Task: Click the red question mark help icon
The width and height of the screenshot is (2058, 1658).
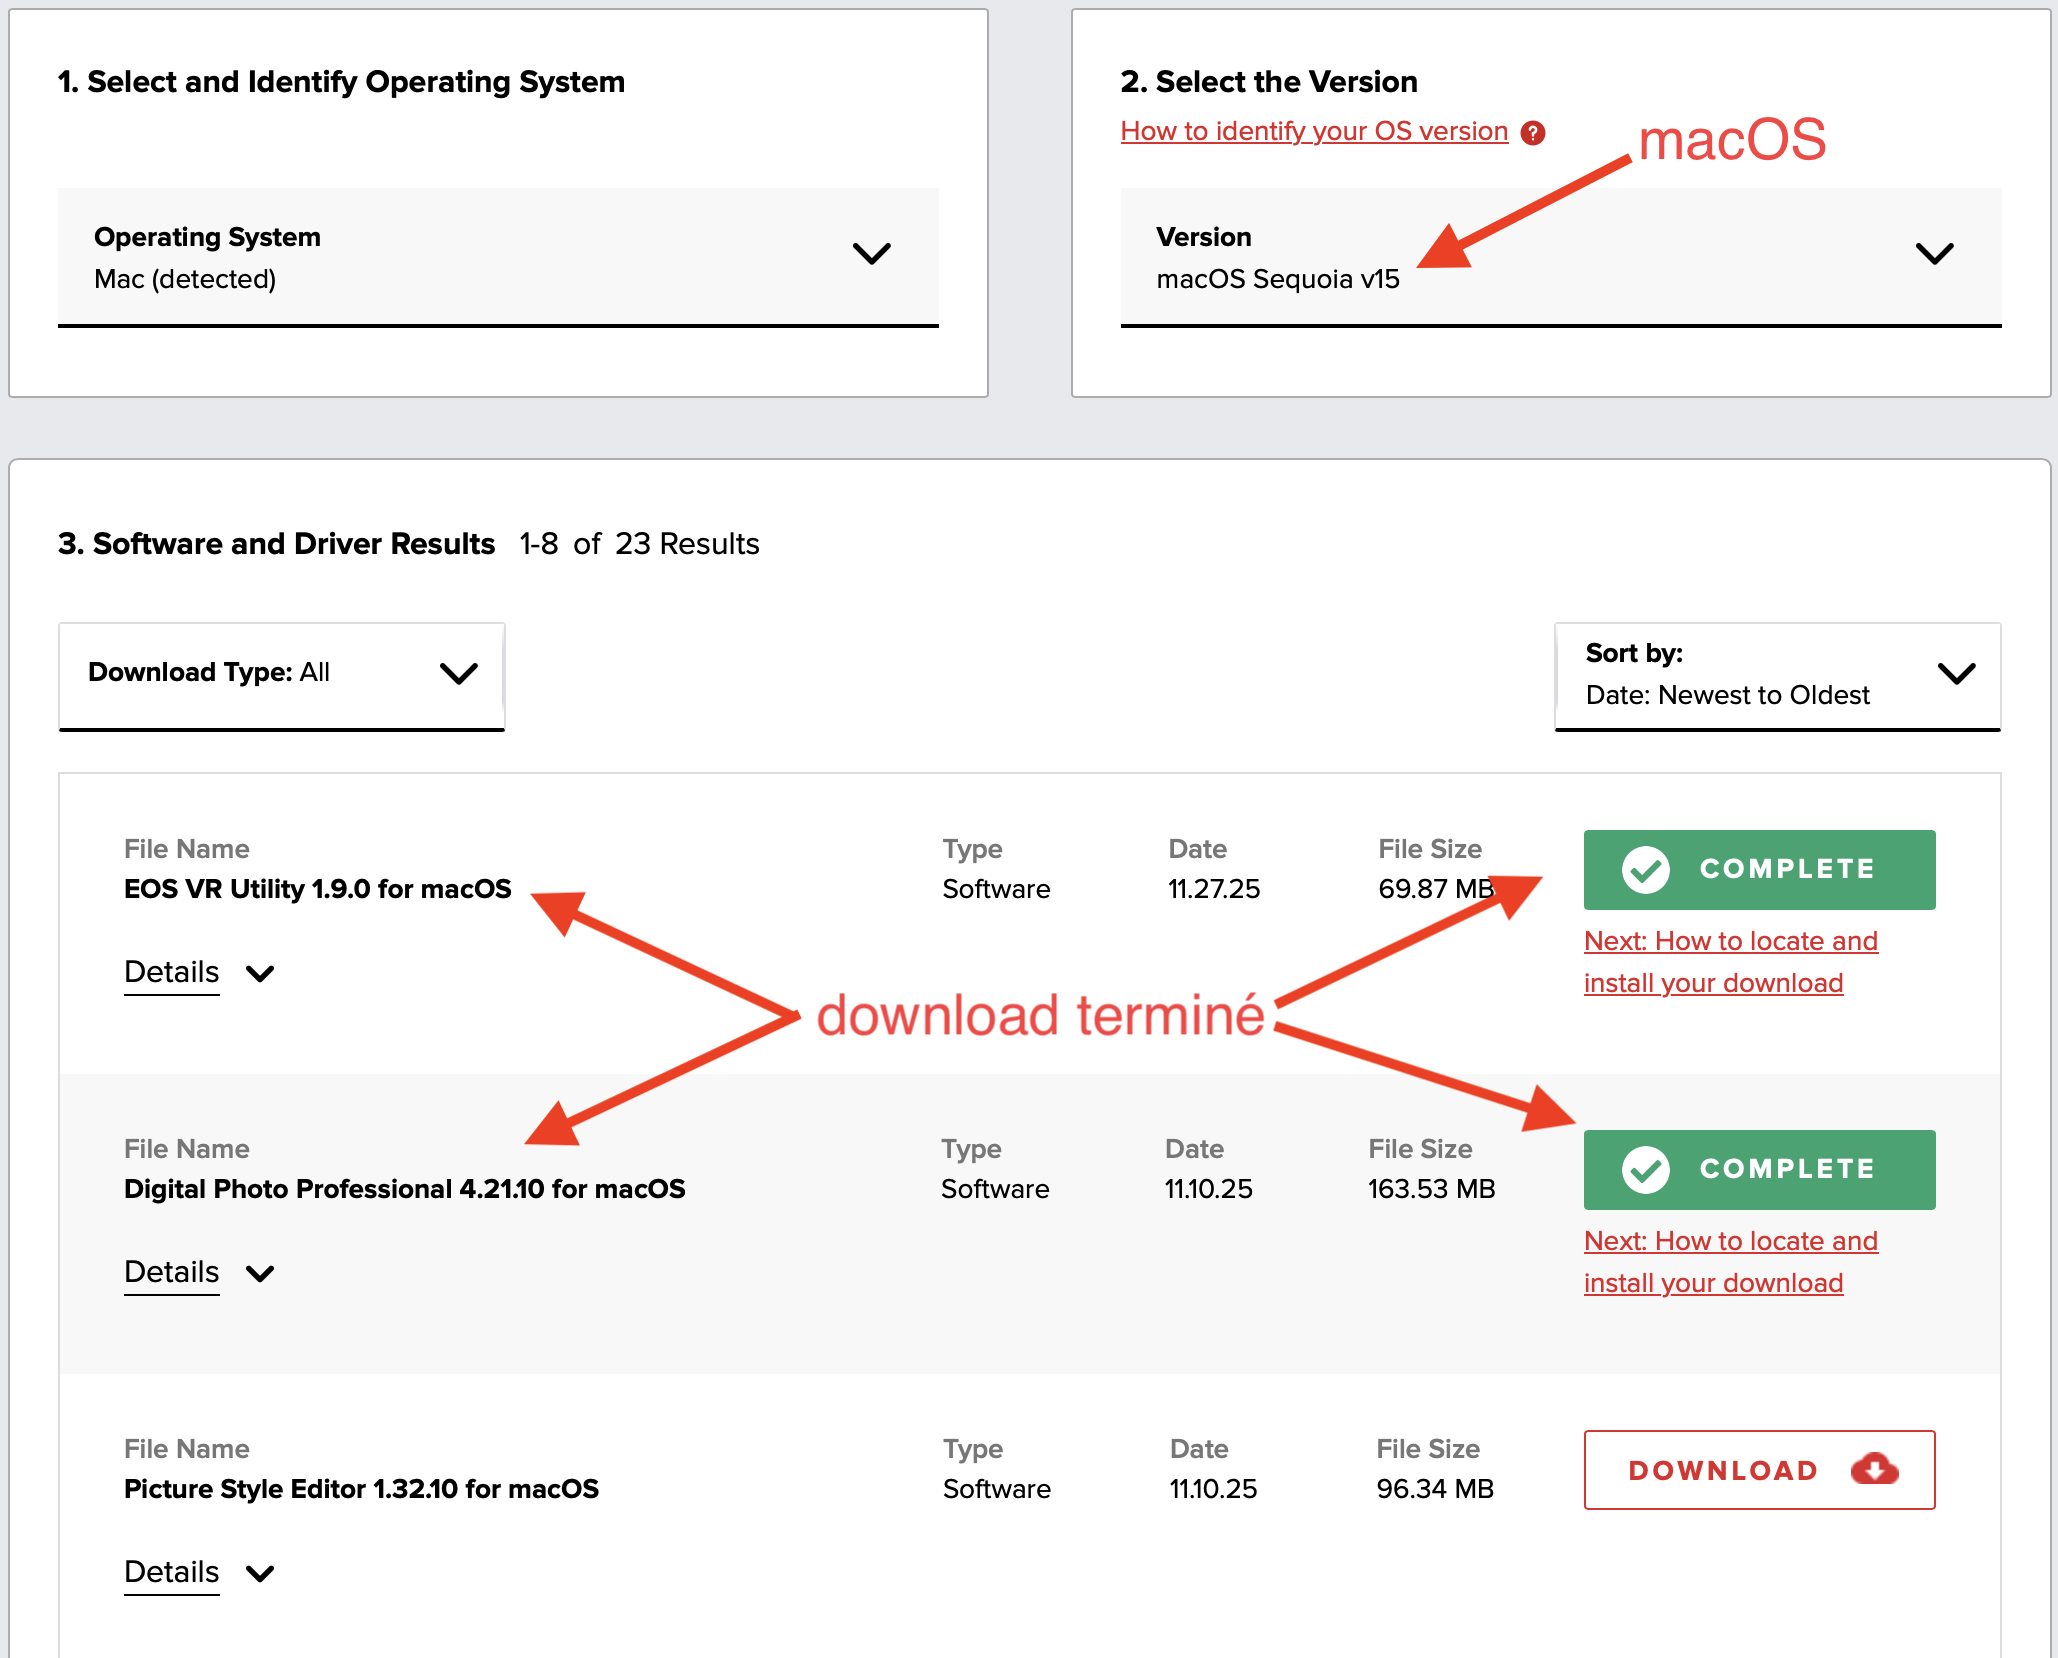Action: pos(1532,132)
